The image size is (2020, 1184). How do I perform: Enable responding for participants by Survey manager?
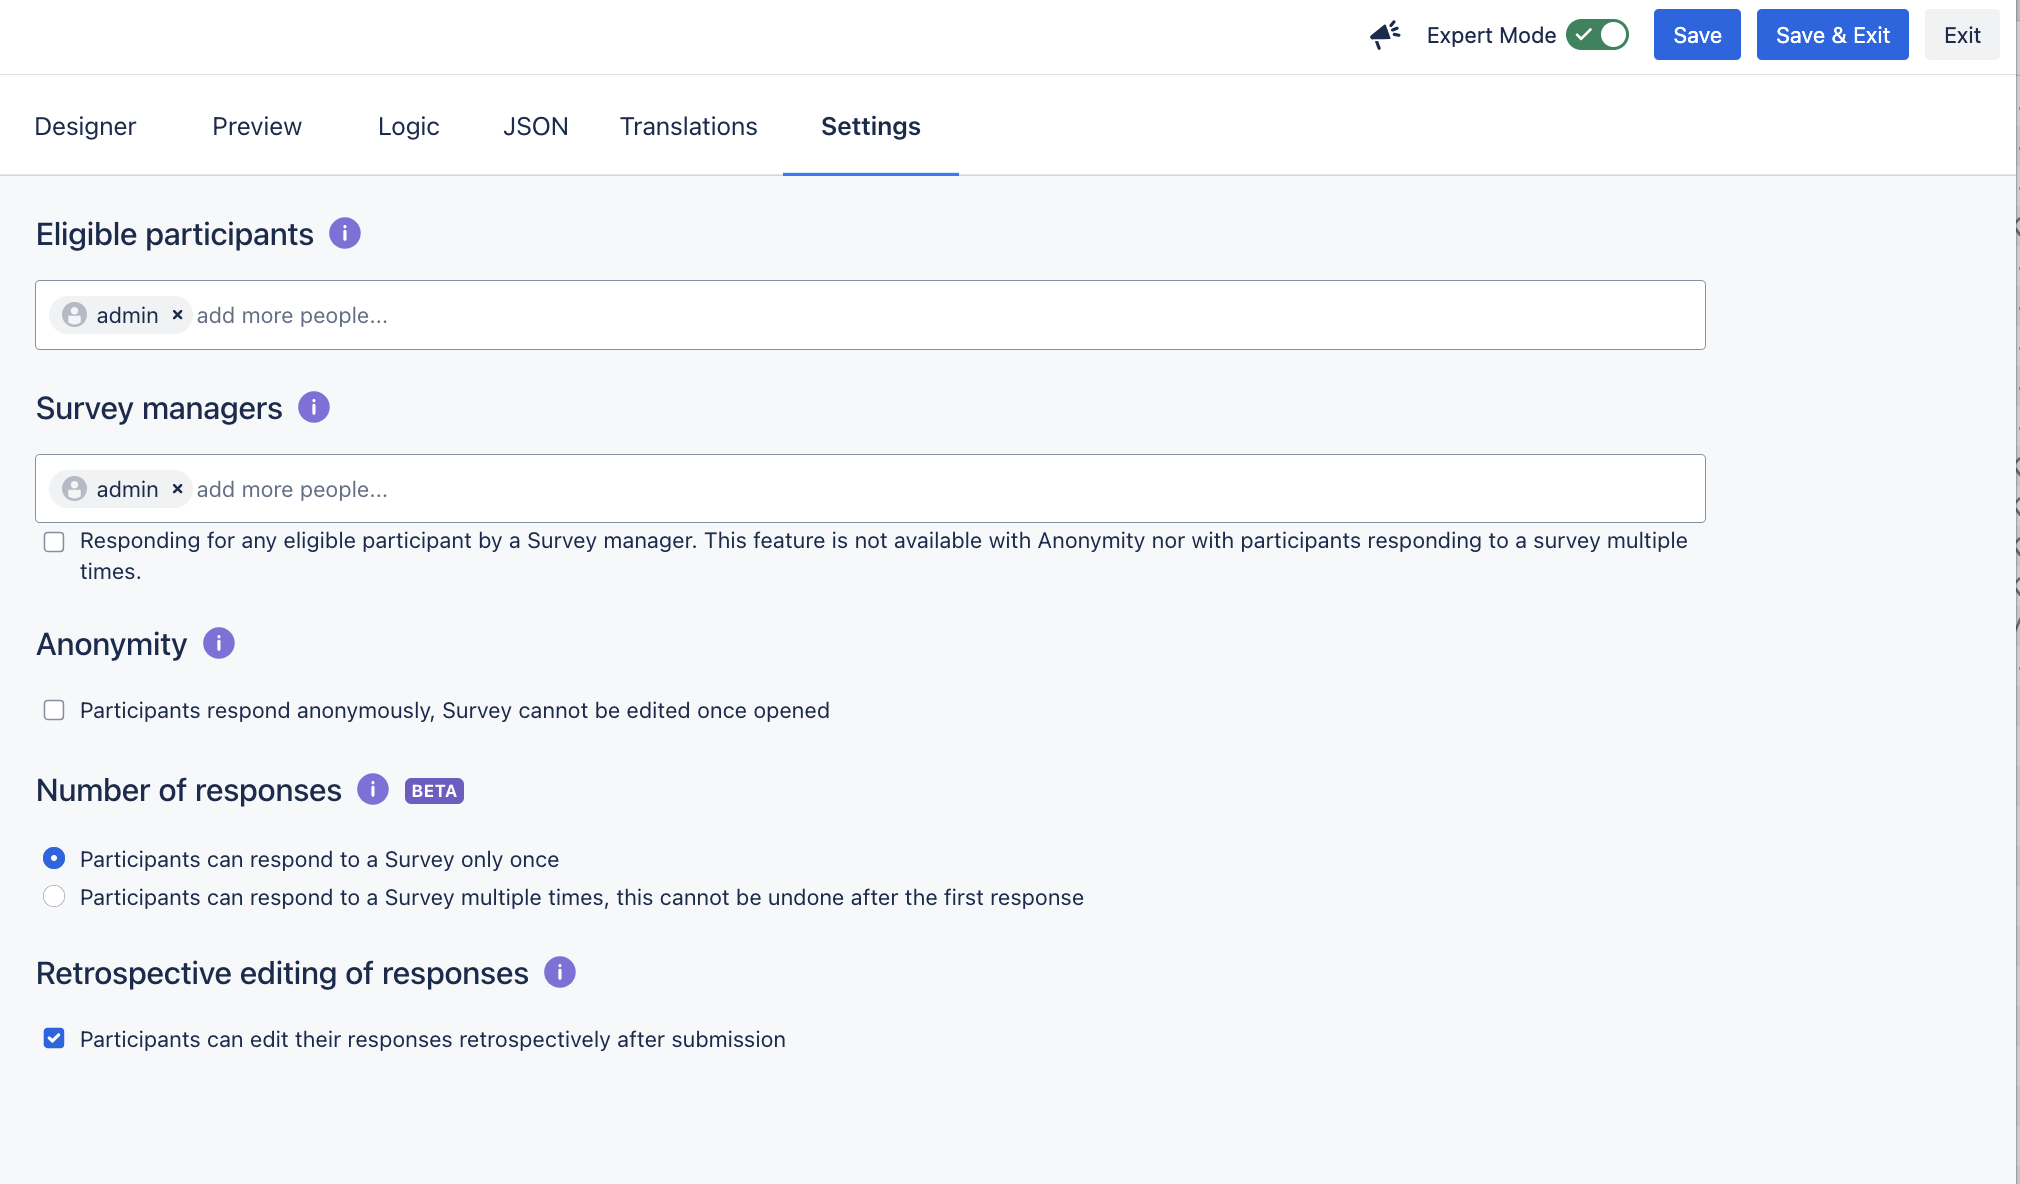(54, 542)
